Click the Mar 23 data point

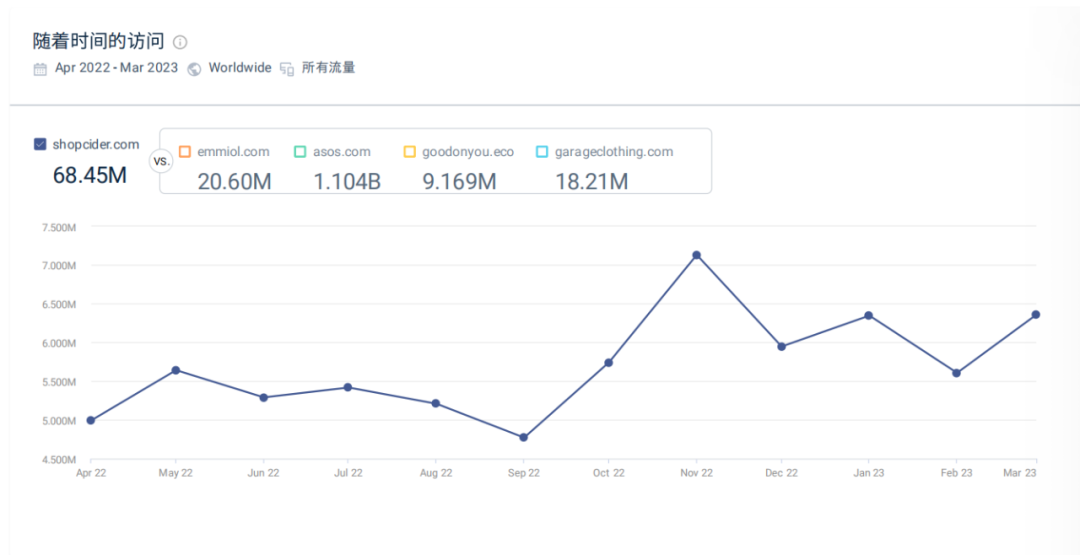pos(1036,314)
